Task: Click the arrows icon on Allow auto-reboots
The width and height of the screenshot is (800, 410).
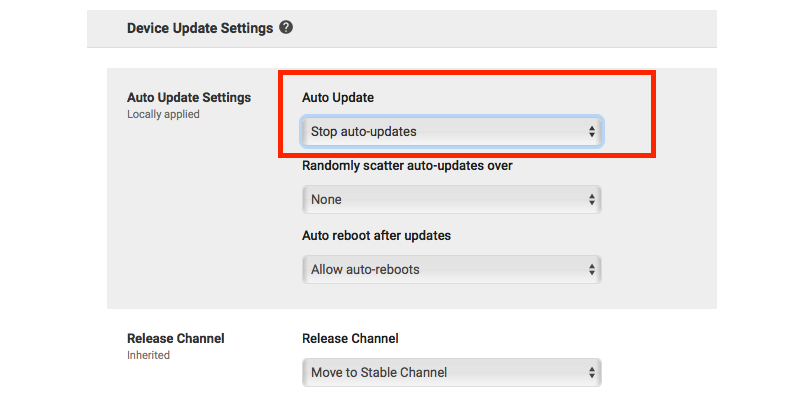Action: [591, 269]
